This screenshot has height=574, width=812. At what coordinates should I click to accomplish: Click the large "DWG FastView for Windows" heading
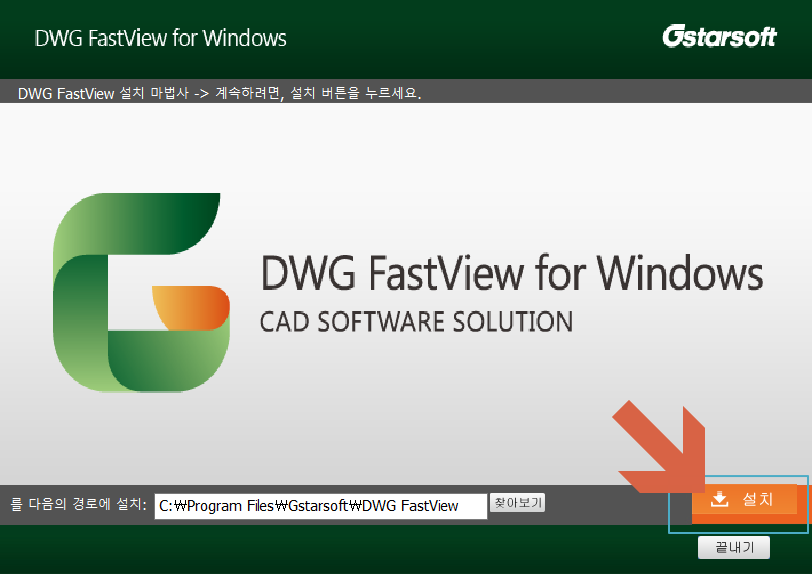512,273
